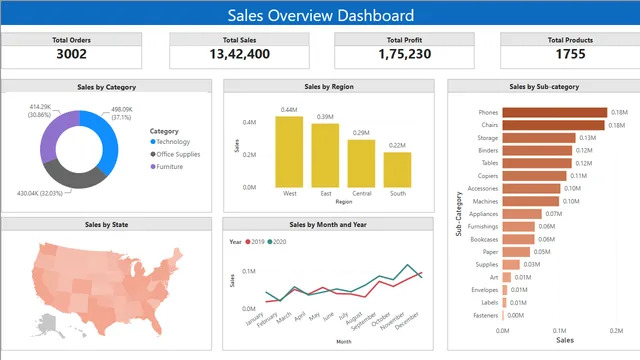Screen dimensions: 640x360
Task: Click the Sales by Category title
Action: click(107, 87)
